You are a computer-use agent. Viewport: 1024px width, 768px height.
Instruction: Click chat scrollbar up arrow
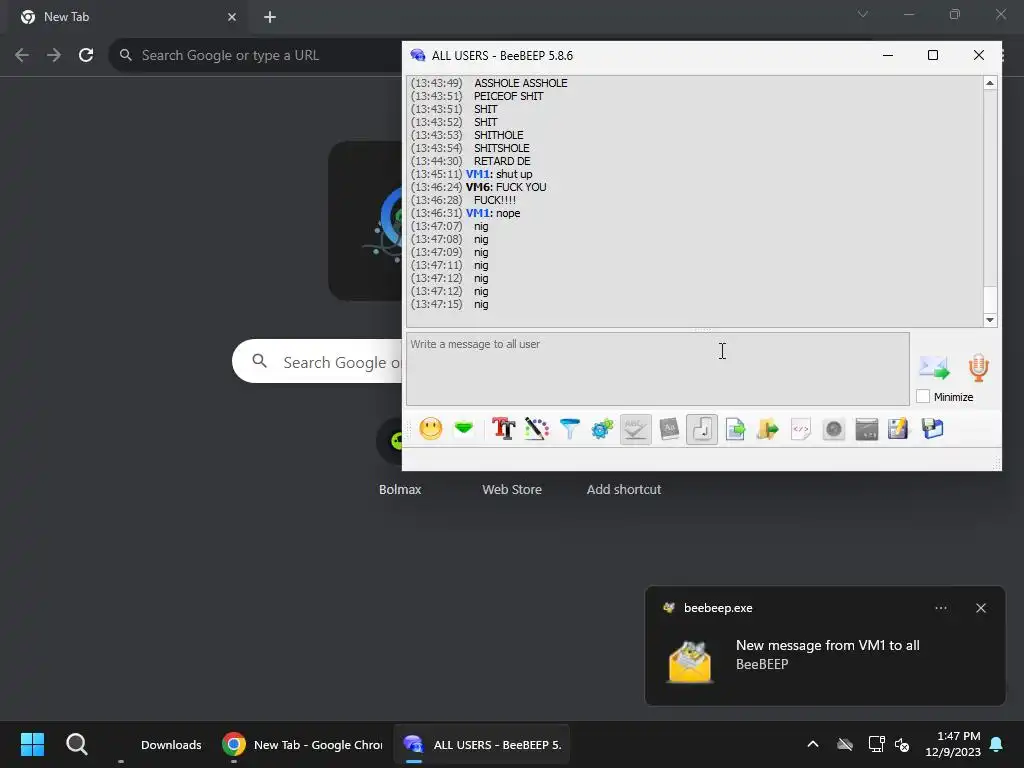[x=990, y=83]
